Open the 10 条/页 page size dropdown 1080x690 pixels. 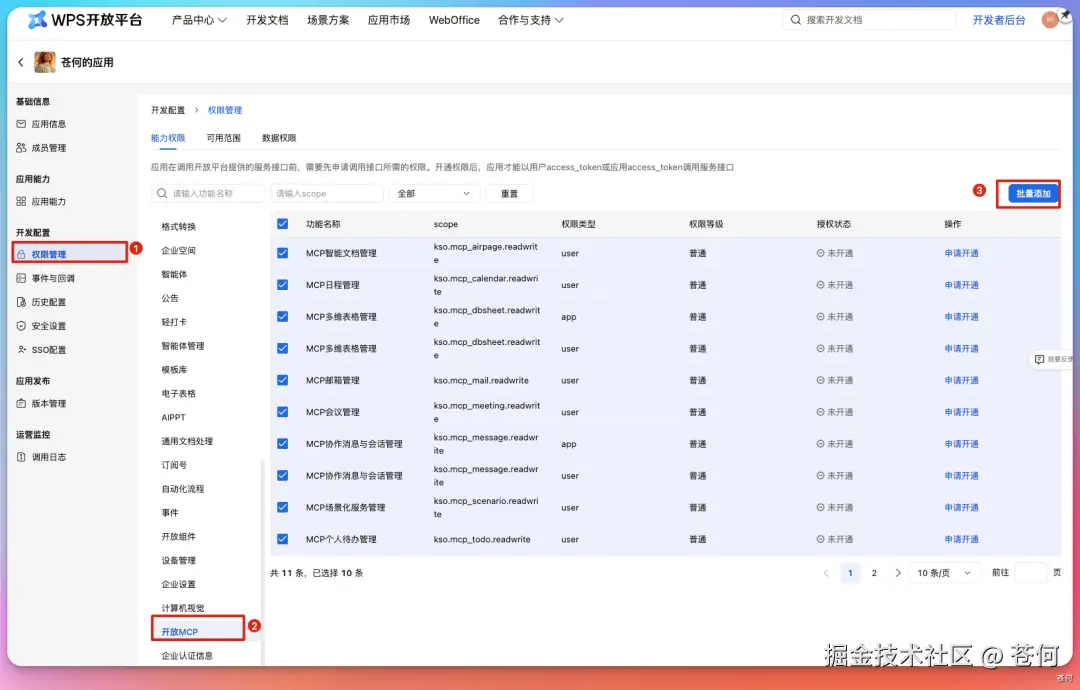coord(944,573)
